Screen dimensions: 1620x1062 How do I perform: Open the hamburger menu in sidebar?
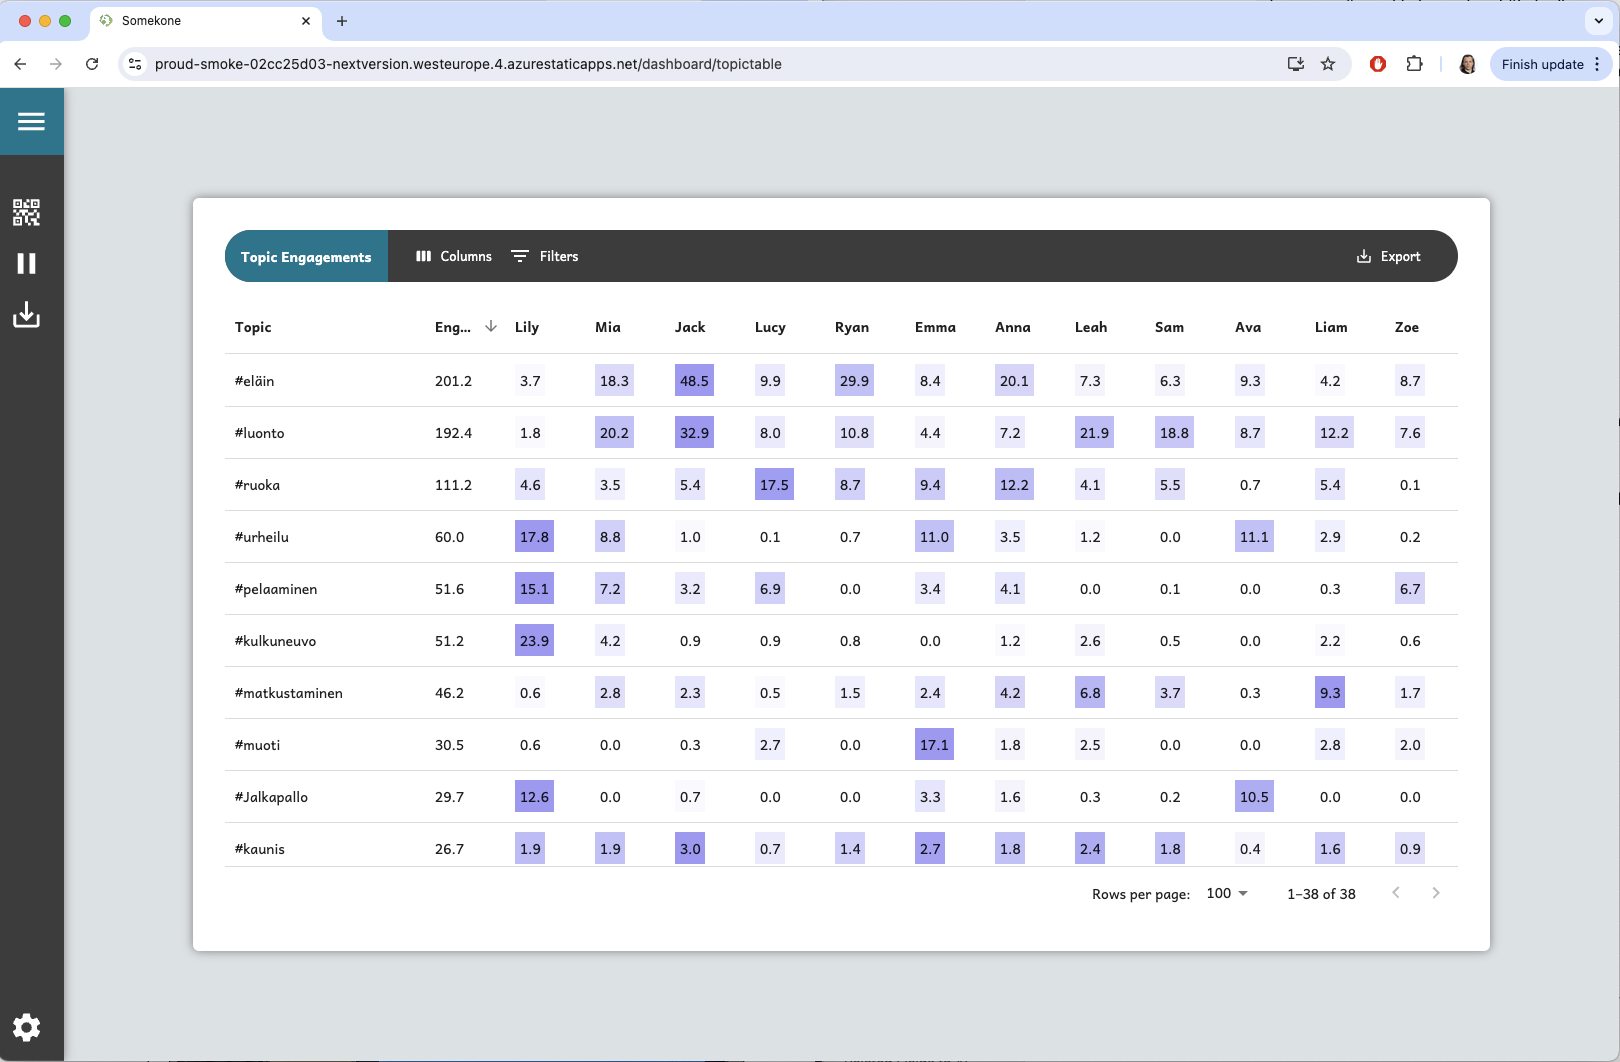[x=31, y=122]
